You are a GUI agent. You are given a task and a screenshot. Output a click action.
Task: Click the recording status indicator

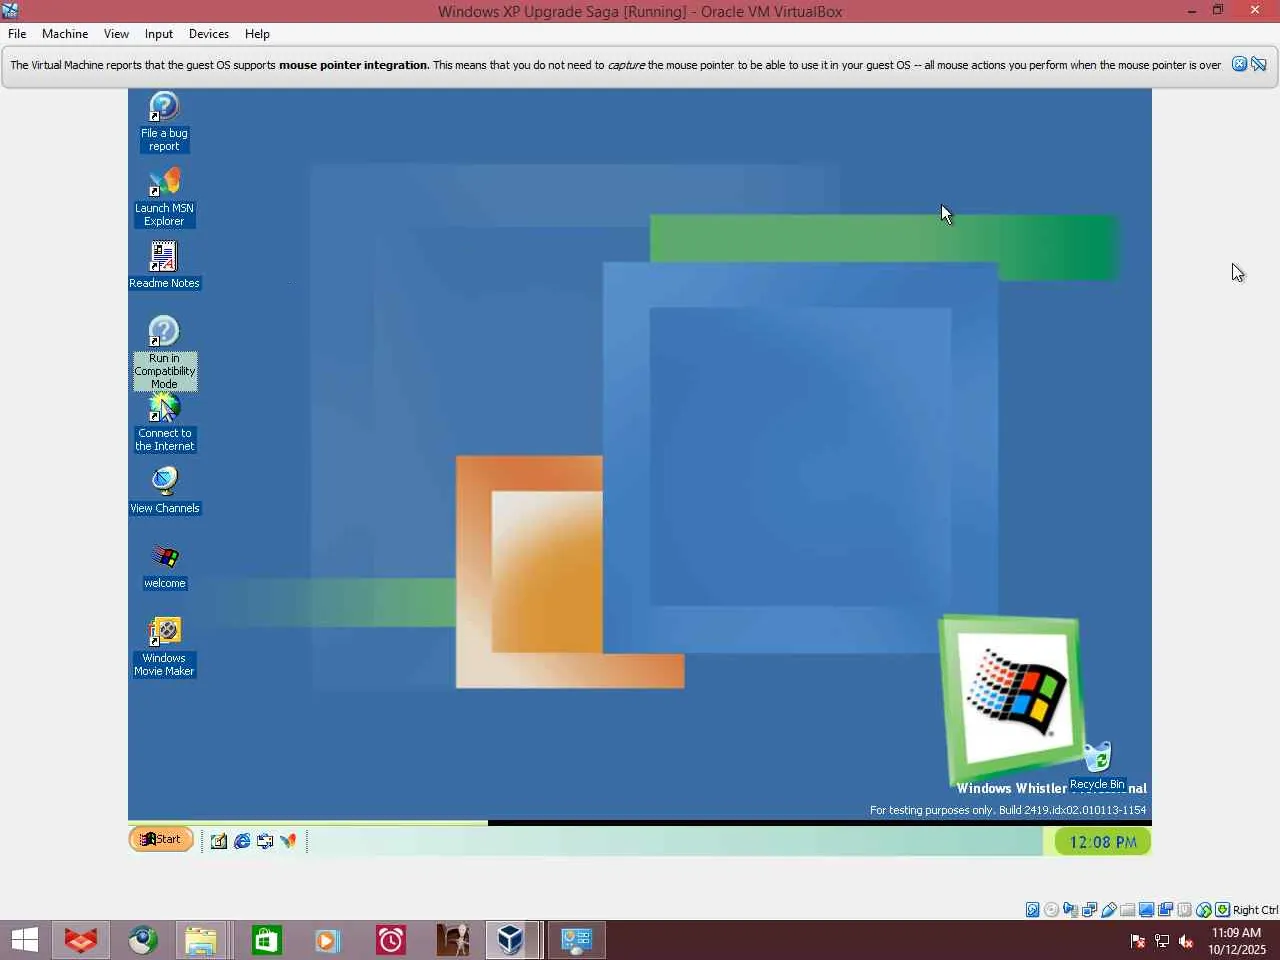[1165, 909]
